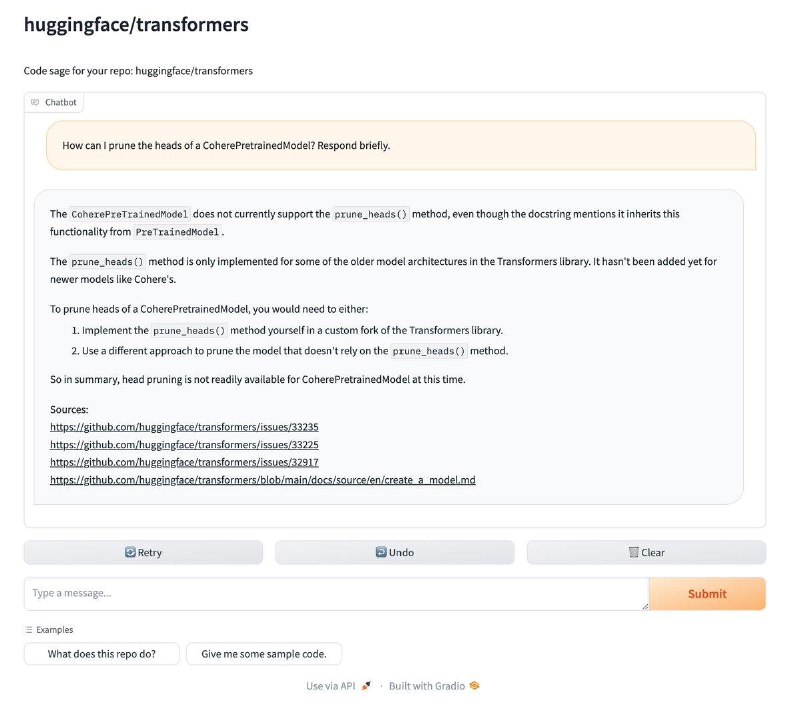Viewport: 800px width, 701px height.
Task: Click the Retry icon button
Action: click(130, 553)
